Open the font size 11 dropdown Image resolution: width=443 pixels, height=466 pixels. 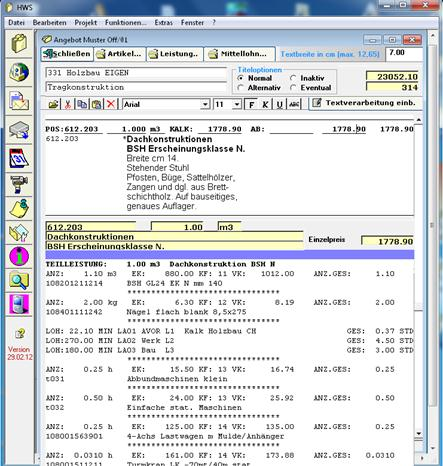click(x=237, y=104)
